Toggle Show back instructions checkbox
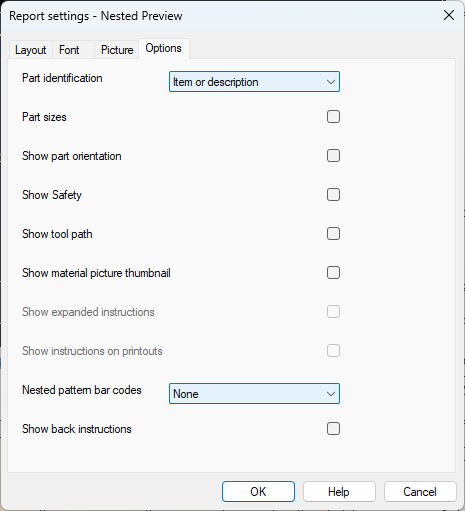 (333, 429)
